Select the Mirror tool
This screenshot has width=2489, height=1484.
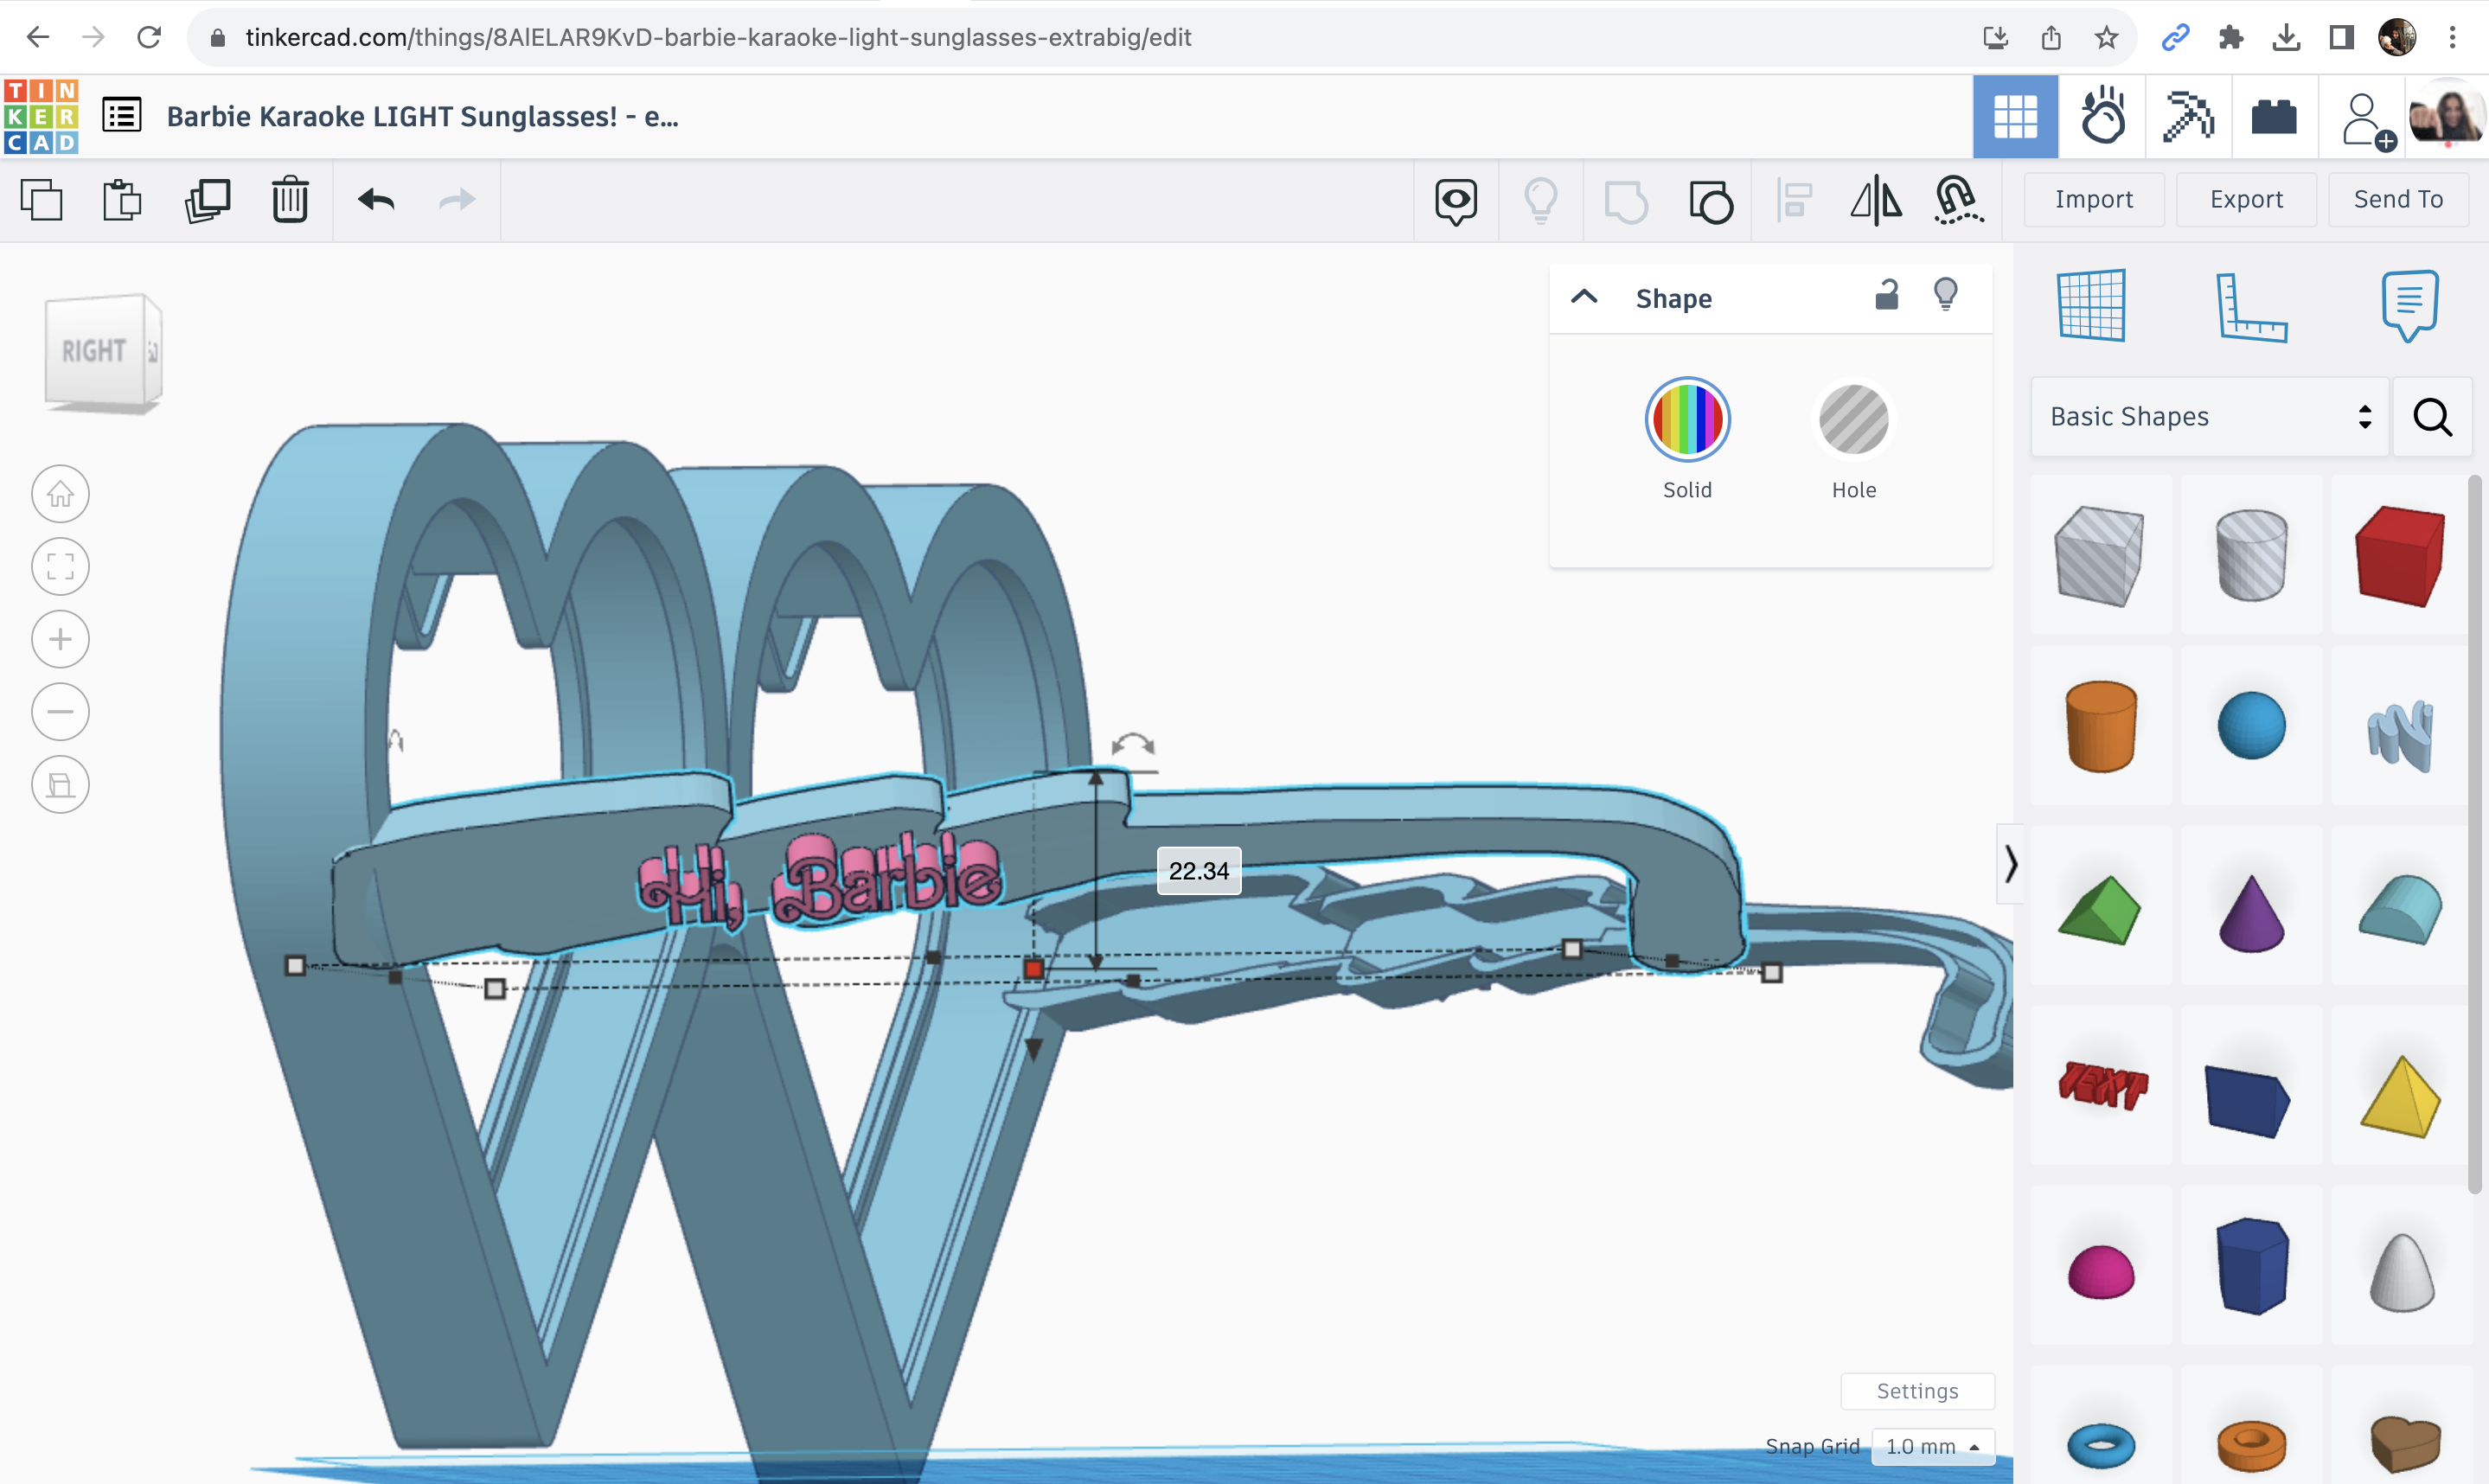pyautogui.click(x=1877, y=200)
